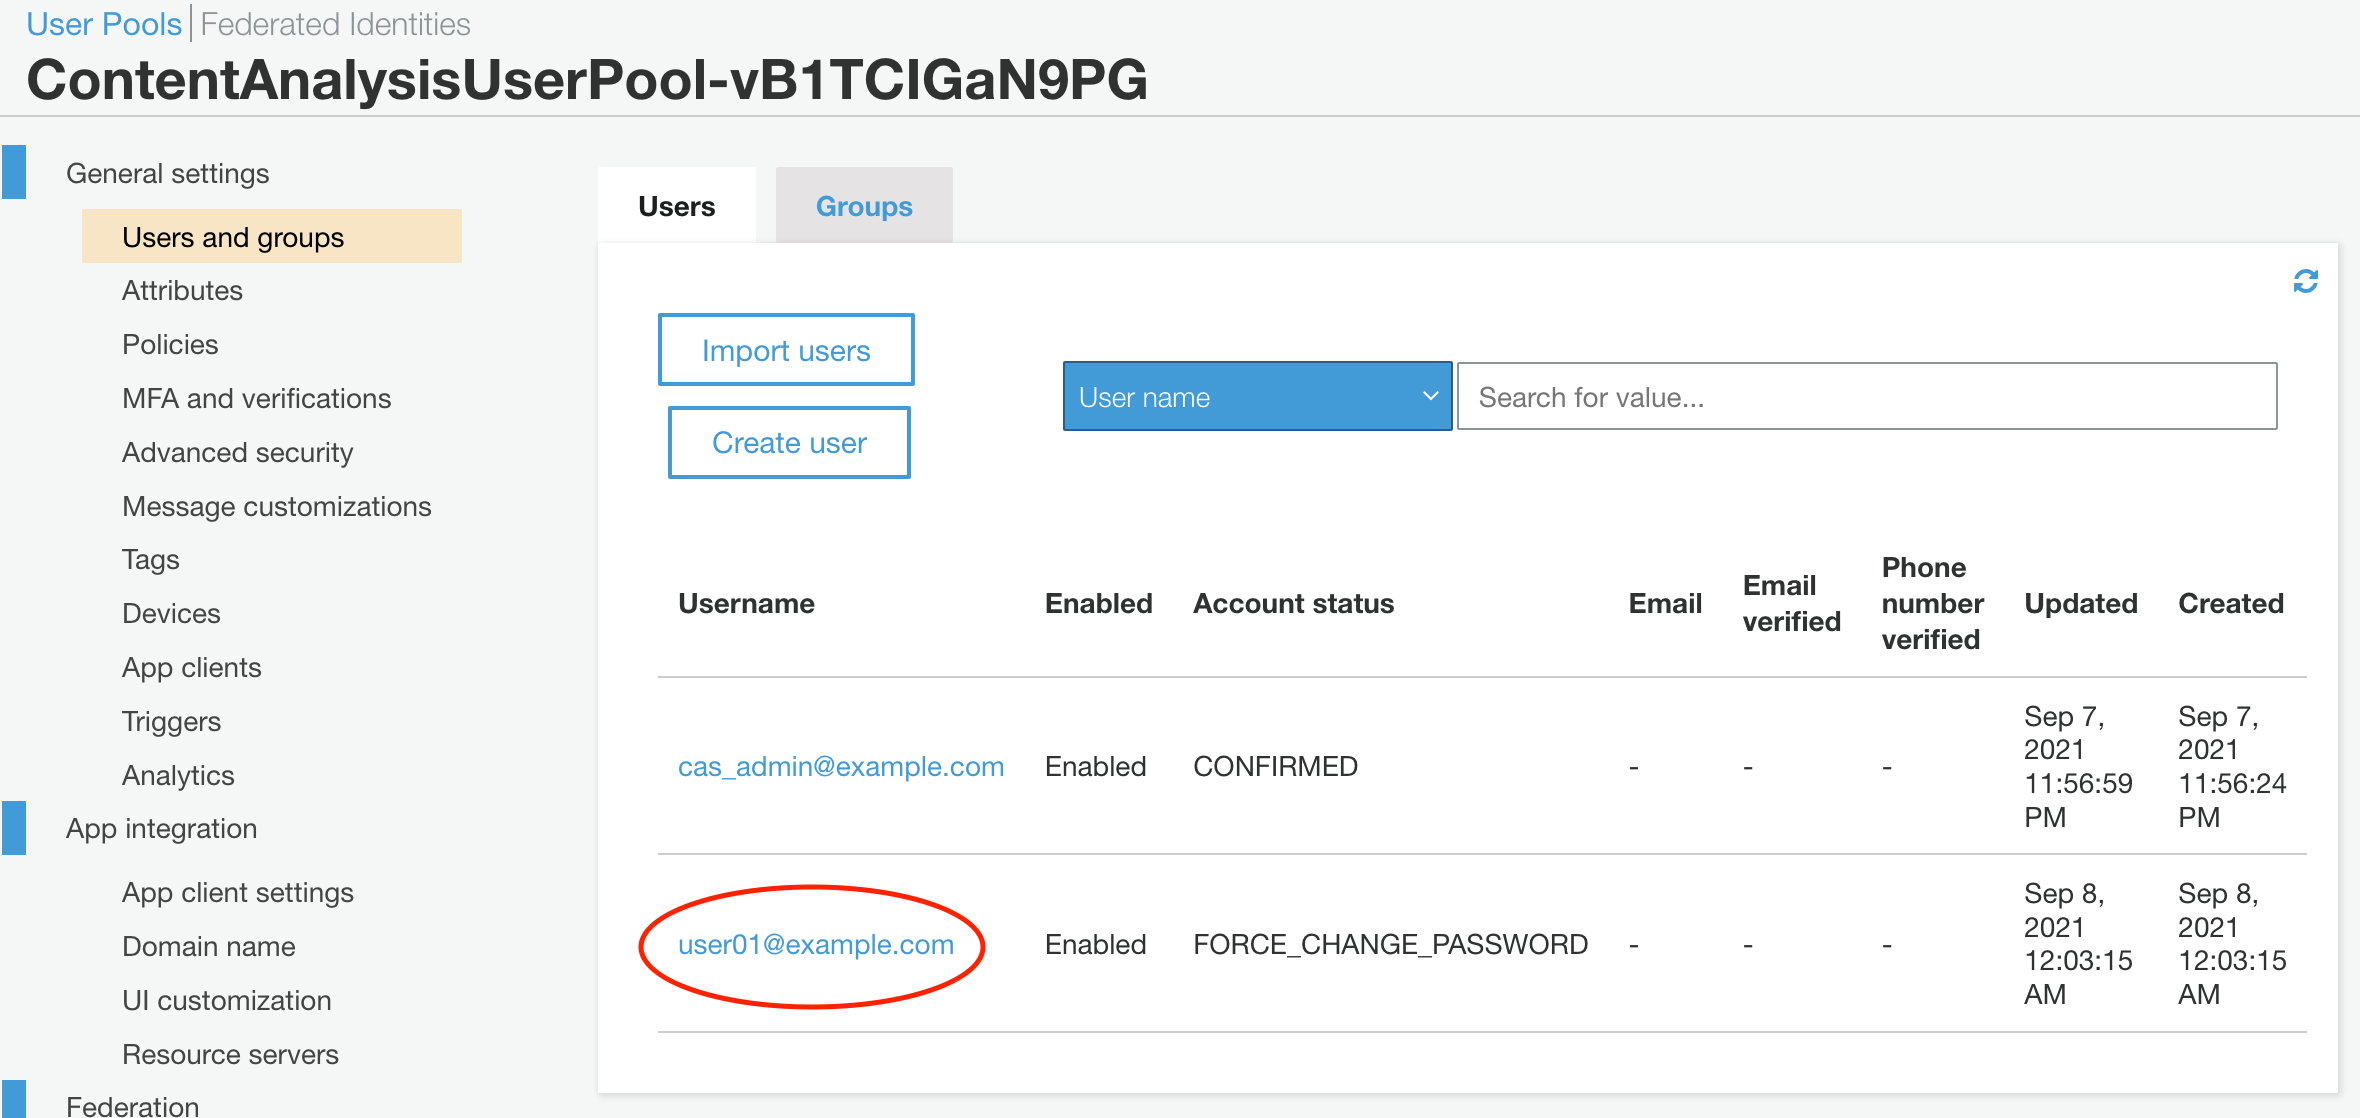2360x1118 pixels.
Task: Click the Search for value field
Action: click(x=1866, y=397)
